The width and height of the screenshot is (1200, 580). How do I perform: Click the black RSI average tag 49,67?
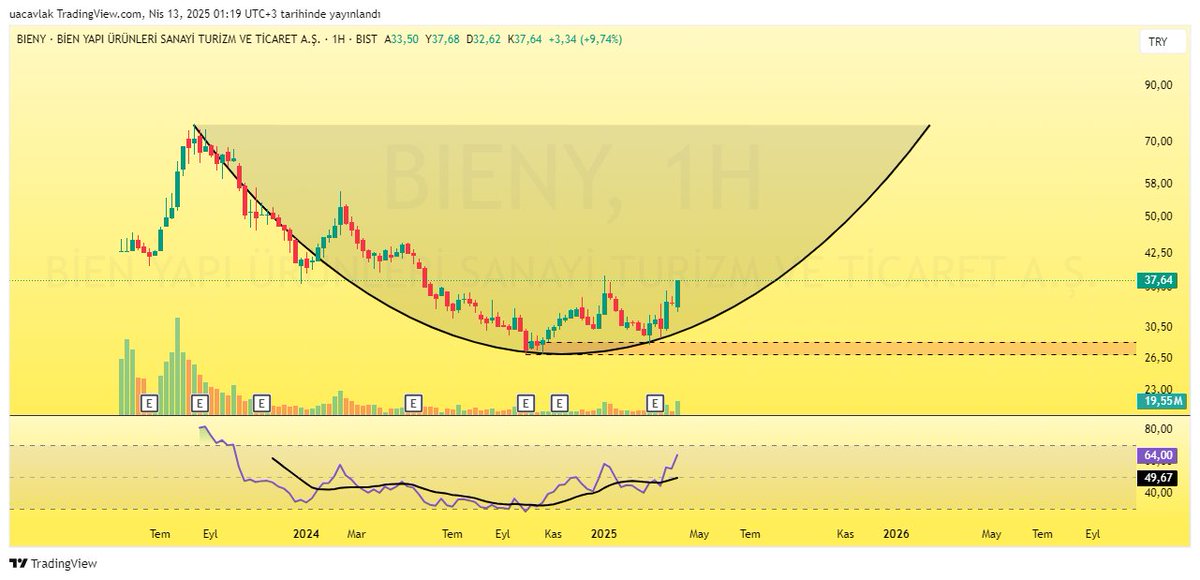point(1158,478)
